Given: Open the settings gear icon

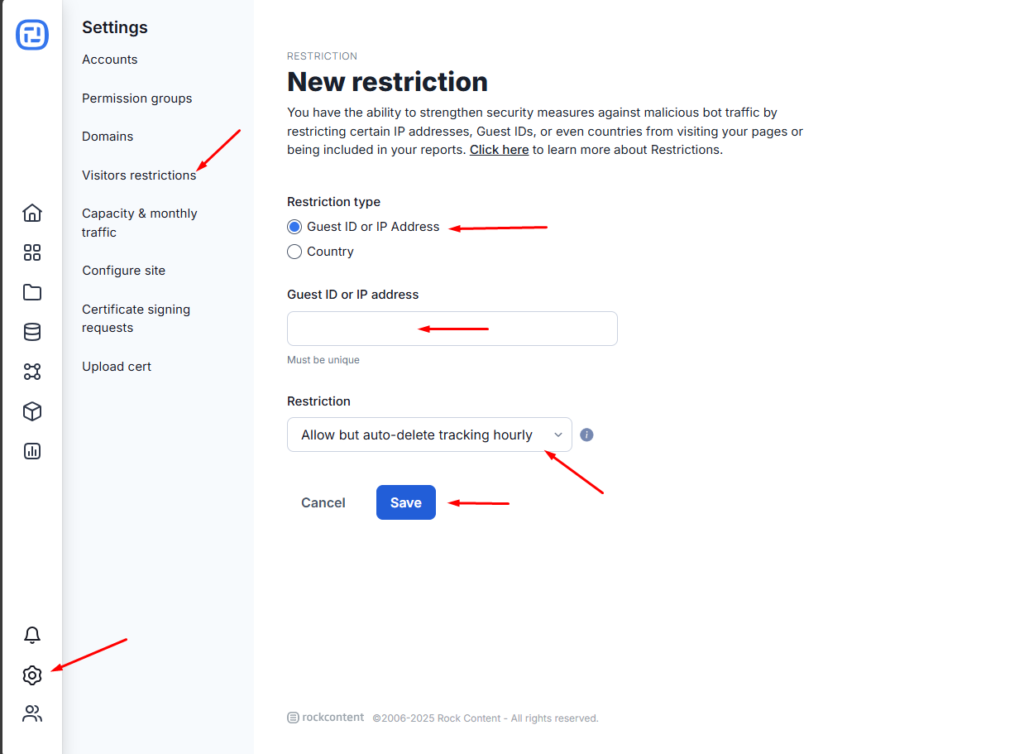Looking at the screenshot, I should [32, 675].
